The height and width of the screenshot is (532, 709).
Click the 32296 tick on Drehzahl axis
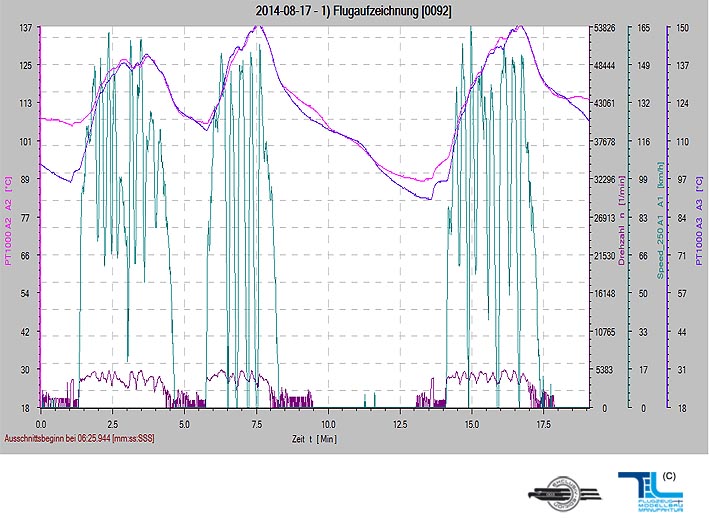[x=603, y=180]
